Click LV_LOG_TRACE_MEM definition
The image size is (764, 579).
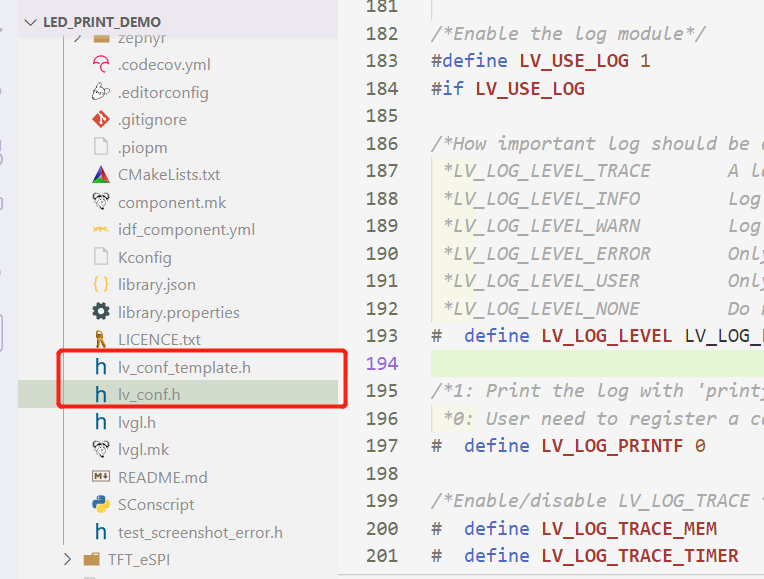click(629, 529)
